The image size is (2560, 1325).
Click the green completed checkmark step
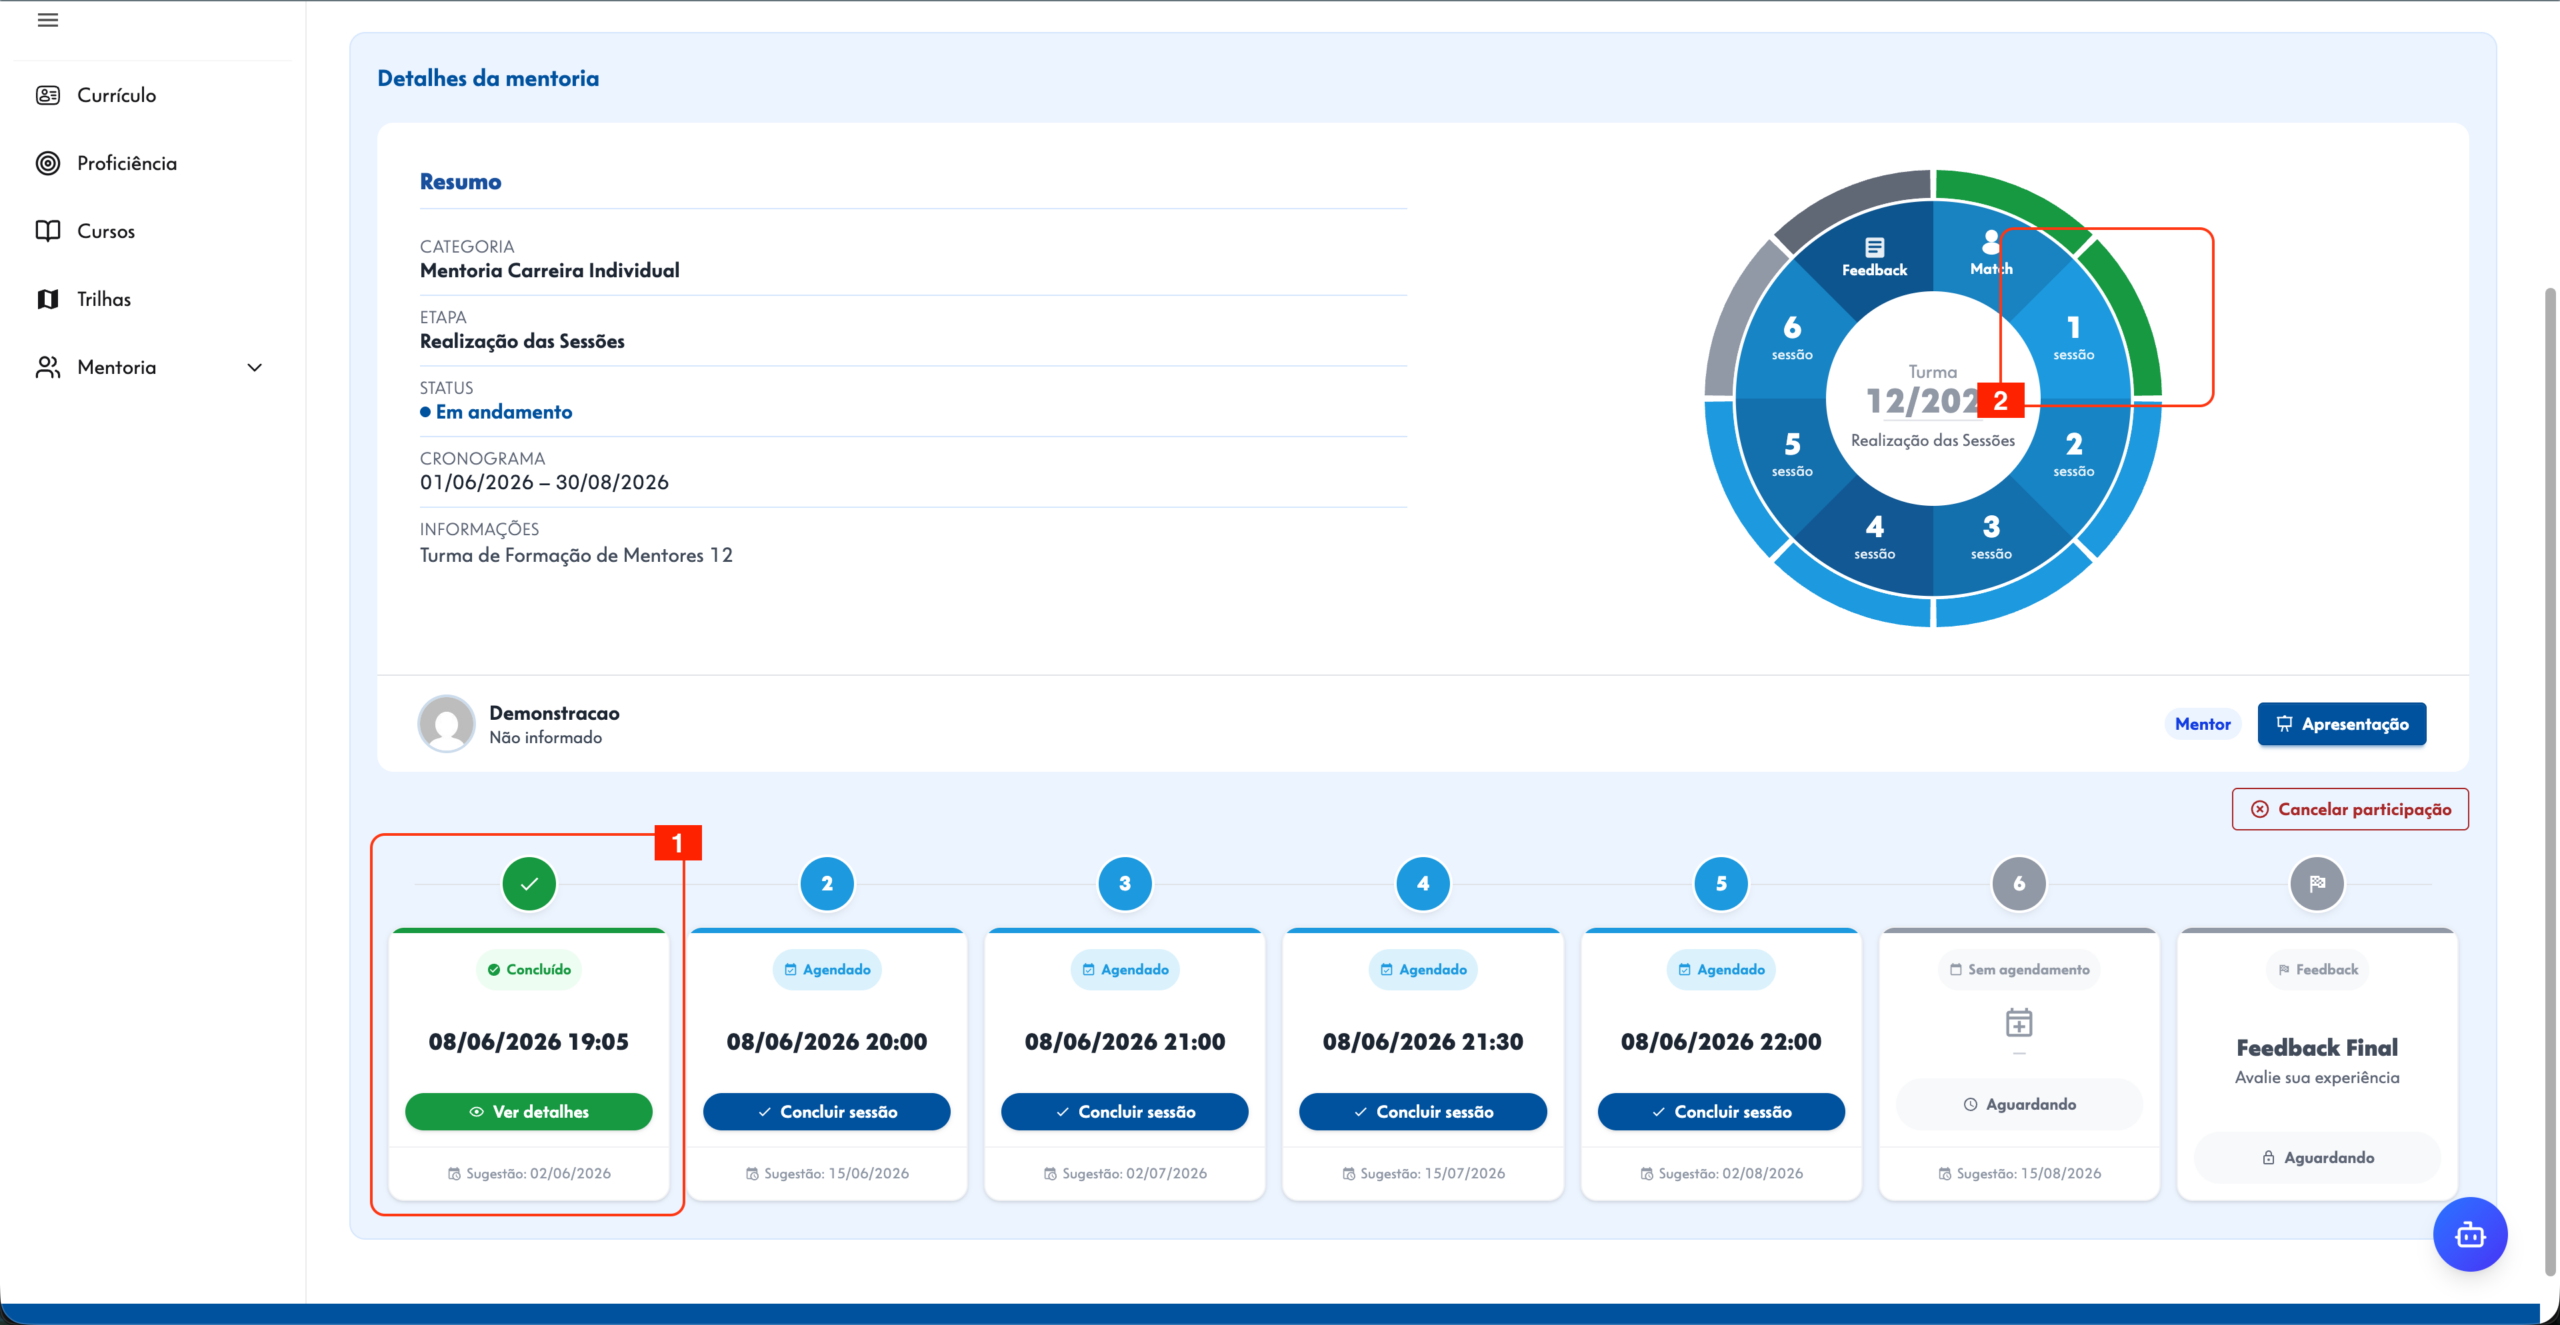pyautogui.click(x=529, y=884)
